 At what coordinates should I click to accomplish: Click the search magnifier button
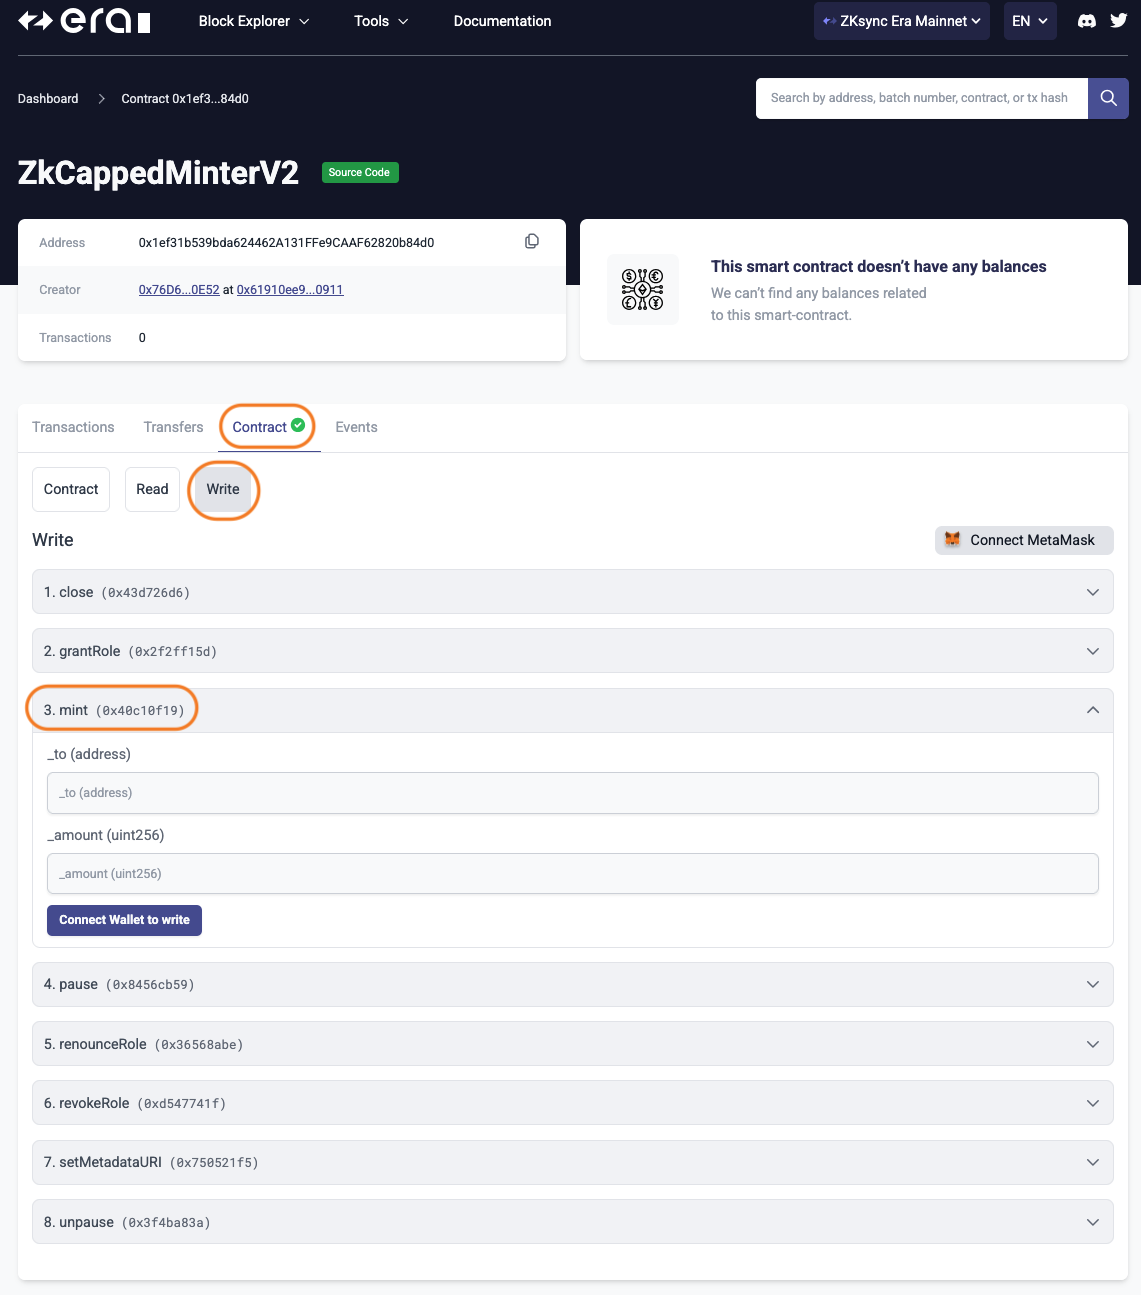pyautogui.click(x=1108, y=98)
